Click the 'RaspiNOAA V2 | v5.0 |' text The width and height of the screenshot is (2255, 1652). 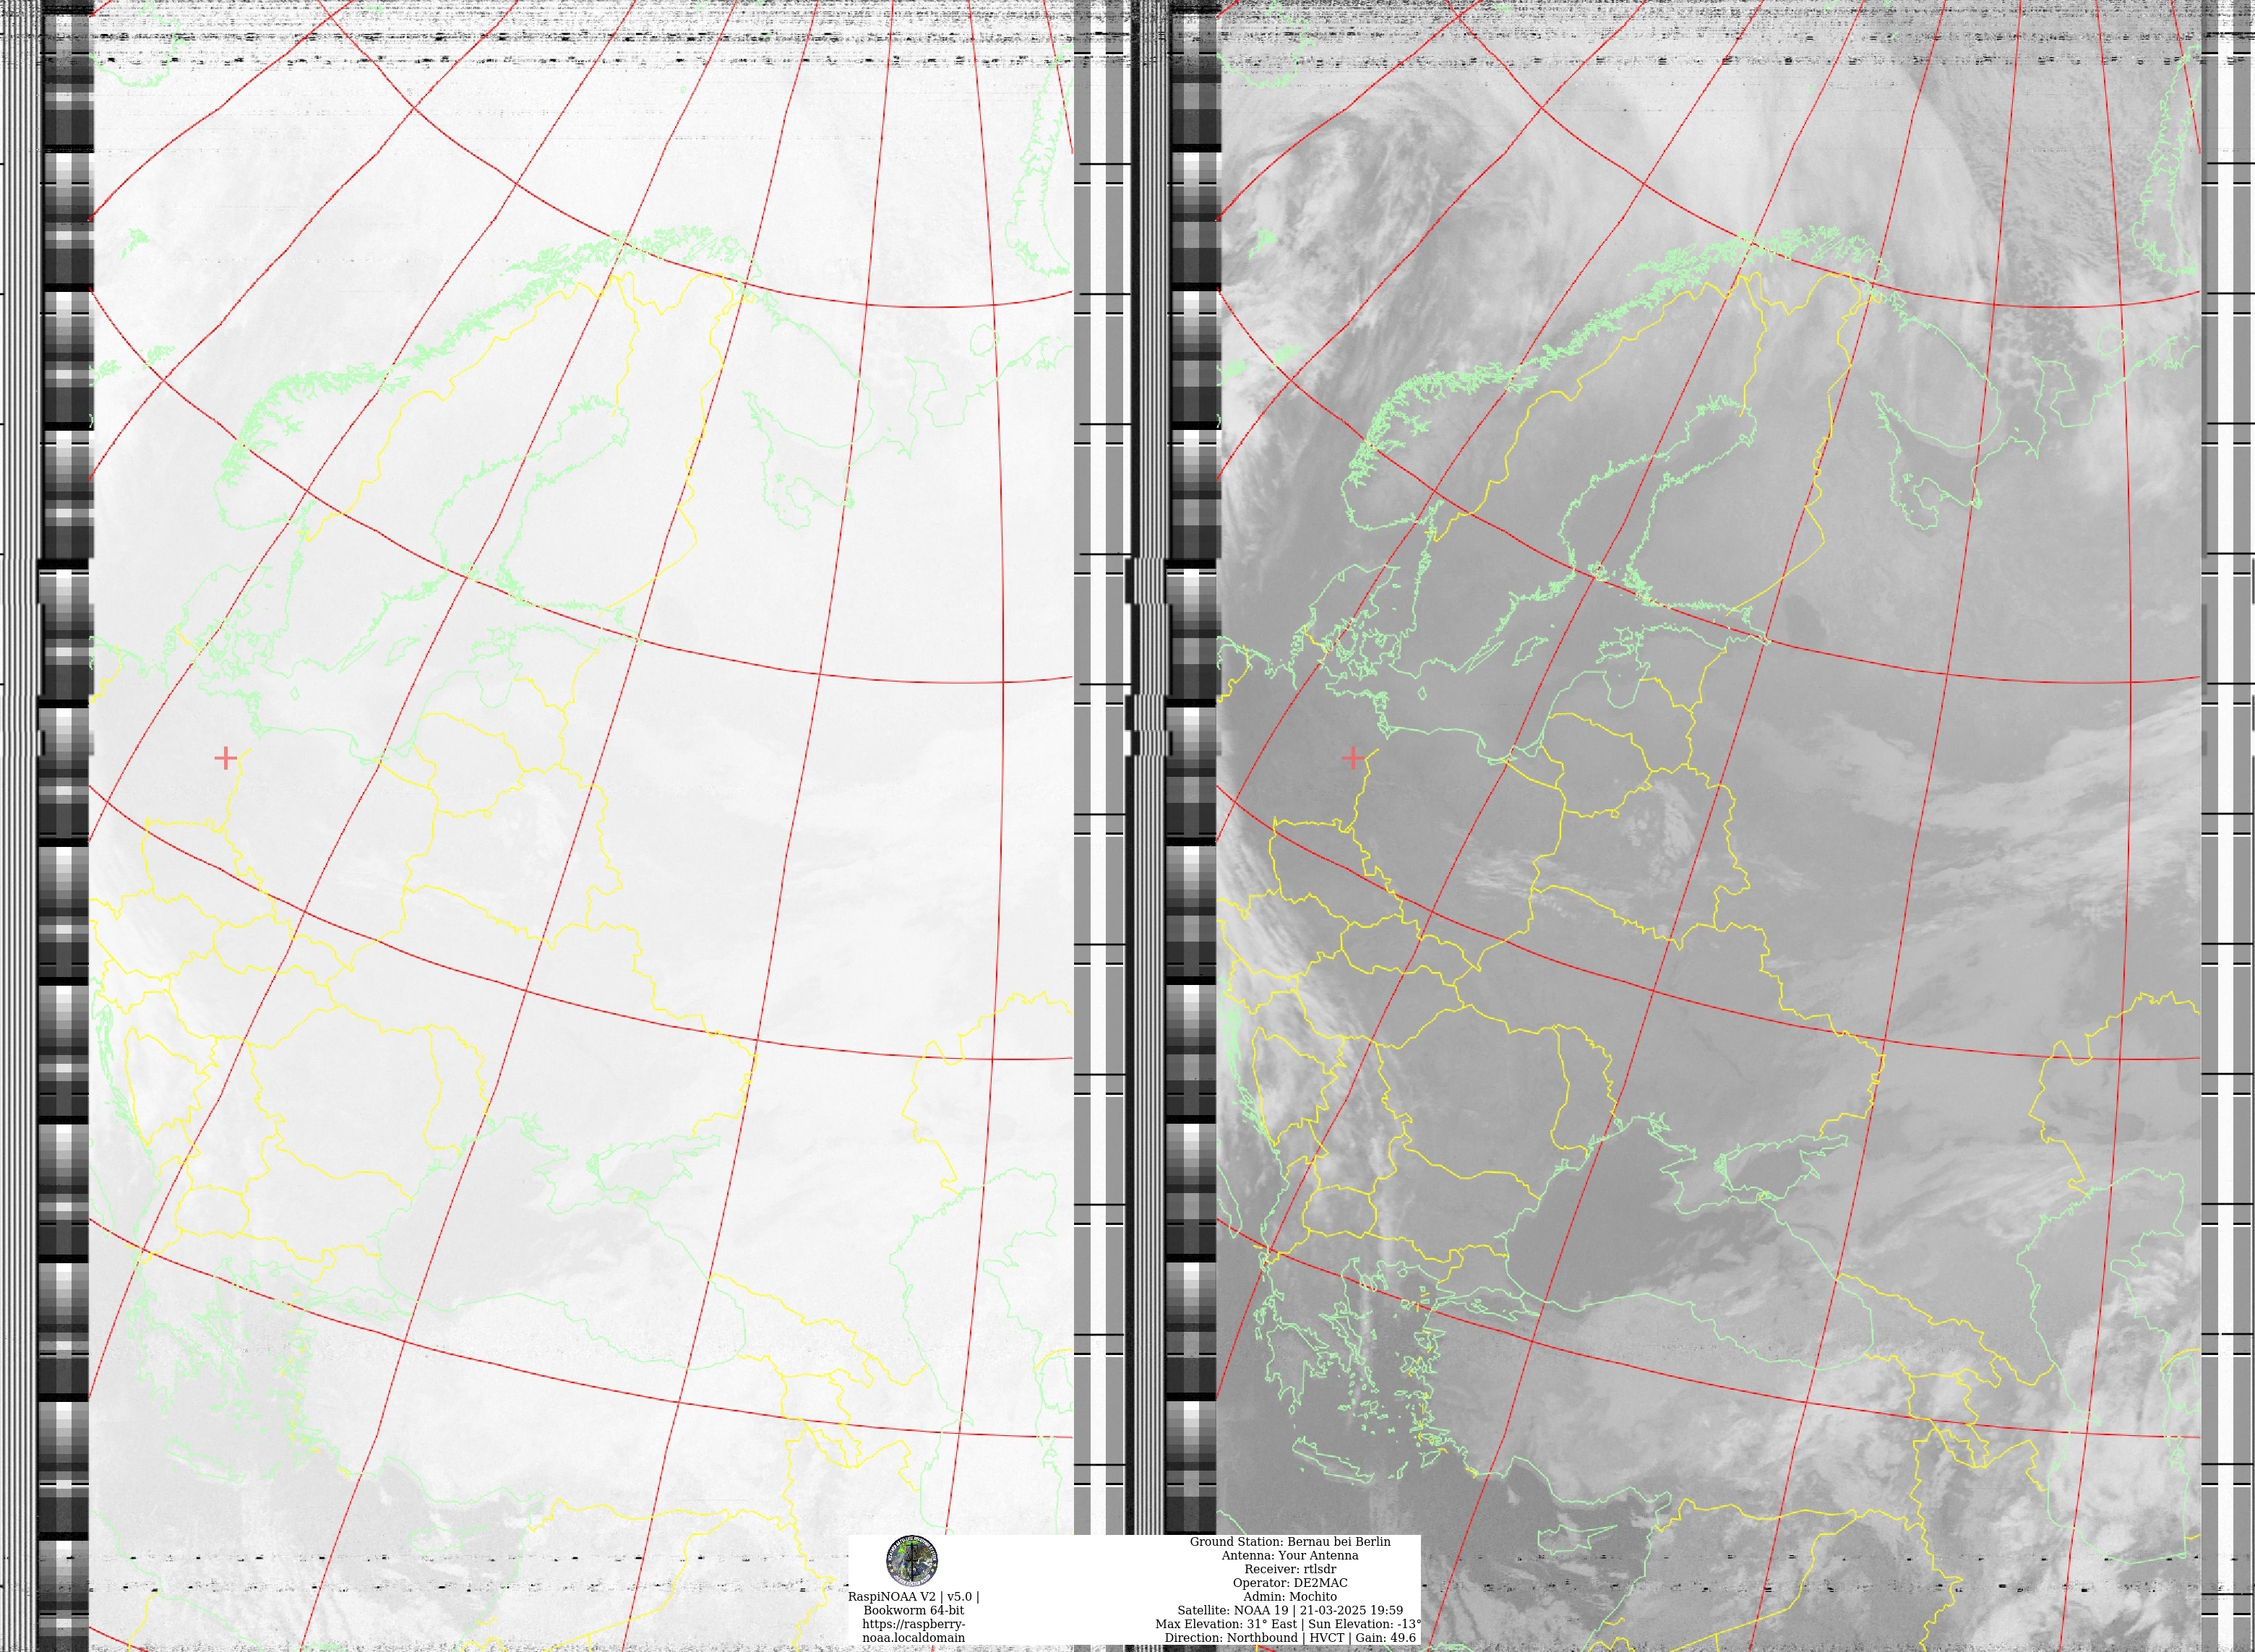click(913, 1597)
